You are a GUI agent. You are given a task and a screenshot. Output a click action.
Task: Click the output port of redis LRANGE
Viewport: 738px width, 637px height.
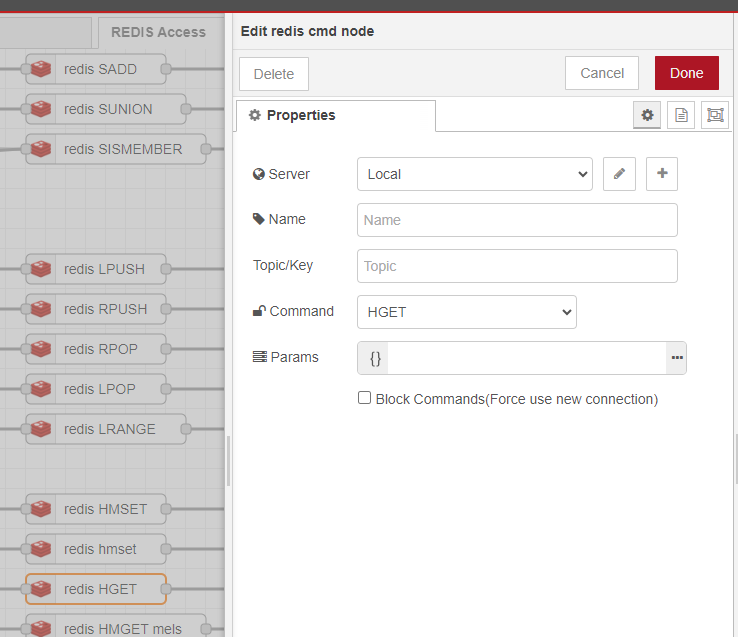point(186,429)
